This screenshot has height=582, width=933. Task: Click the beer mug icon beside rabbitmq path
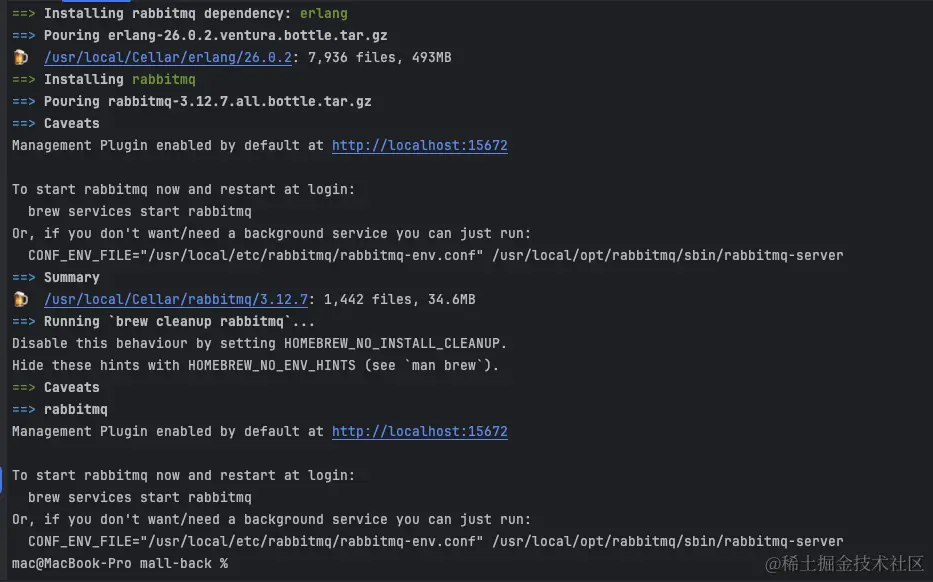pos(21,299)
